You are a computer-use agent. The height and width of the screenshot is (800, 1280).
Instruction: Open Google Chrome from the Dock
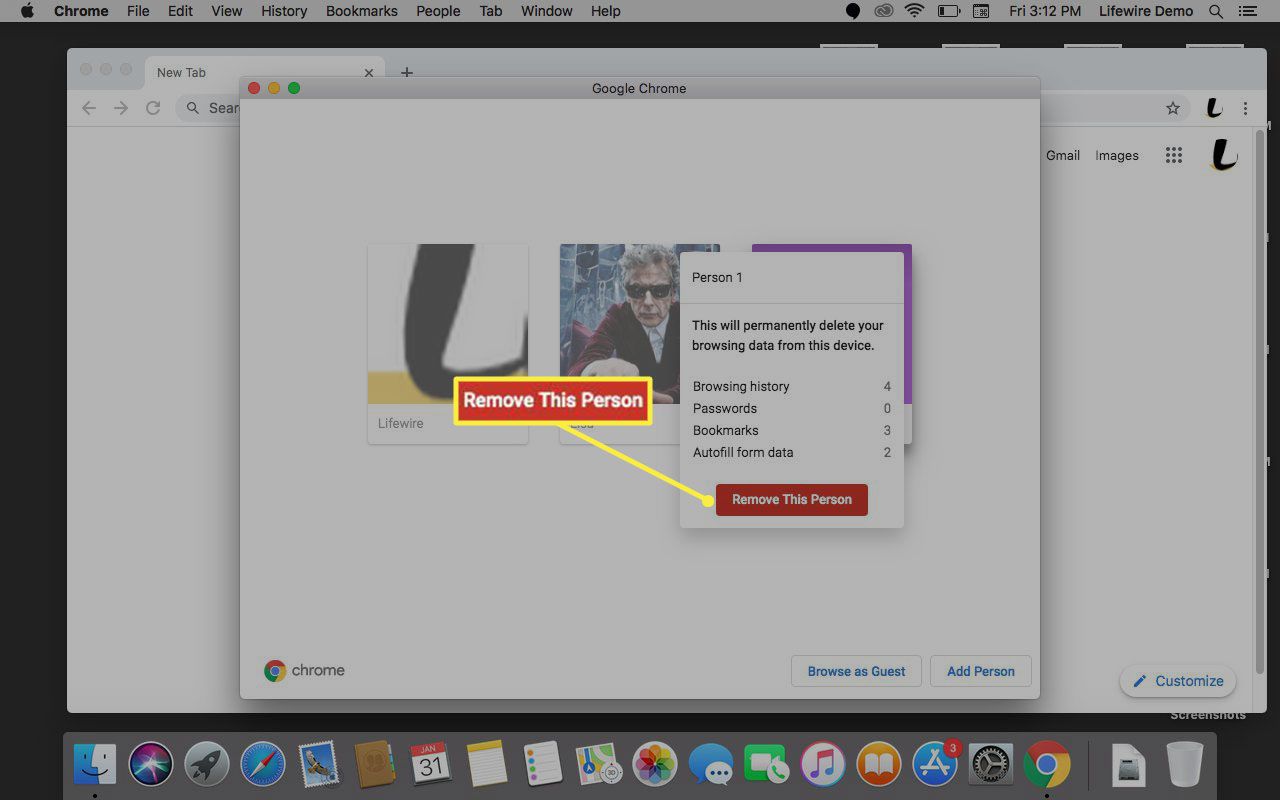pyautogui.click(x=1047, y=765)
